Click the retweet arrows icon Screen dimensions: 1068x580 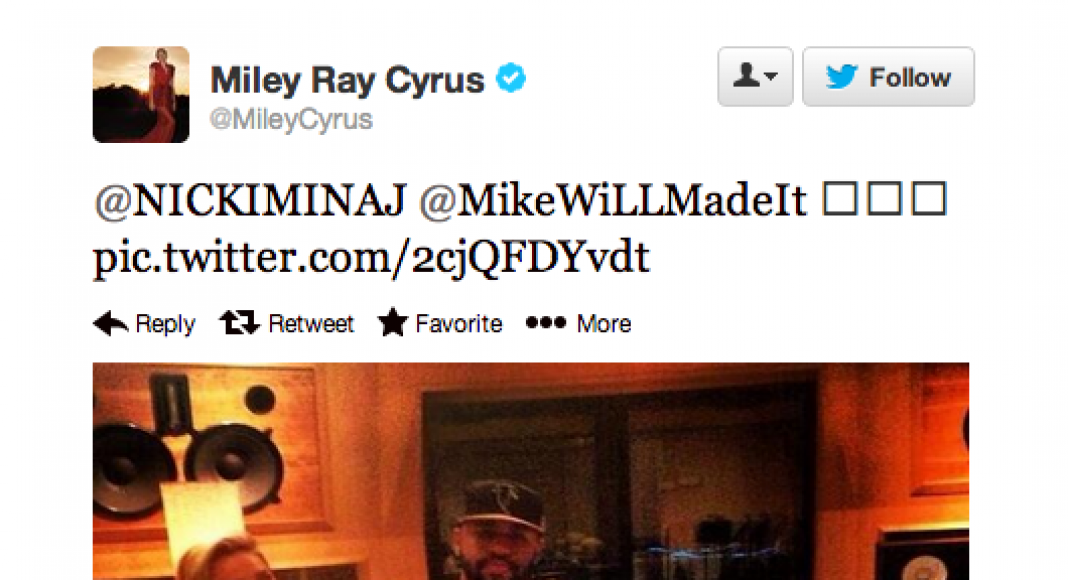tap(239, 322)
